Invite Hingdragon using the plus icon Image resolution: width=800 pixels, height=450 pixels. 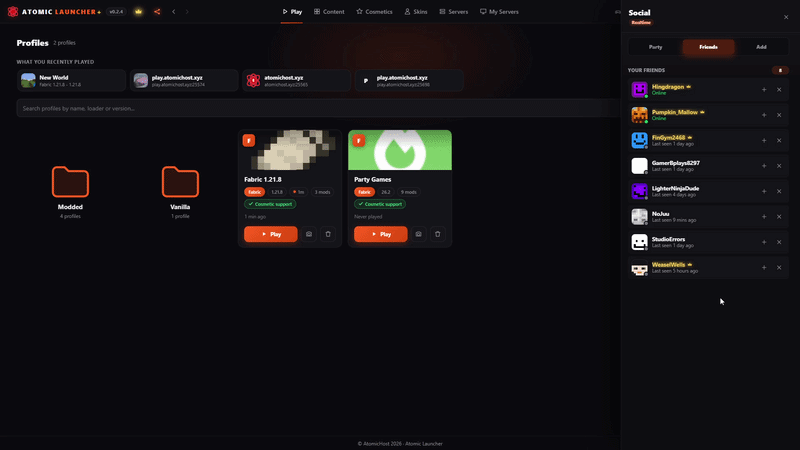click(x=764, y=90)
